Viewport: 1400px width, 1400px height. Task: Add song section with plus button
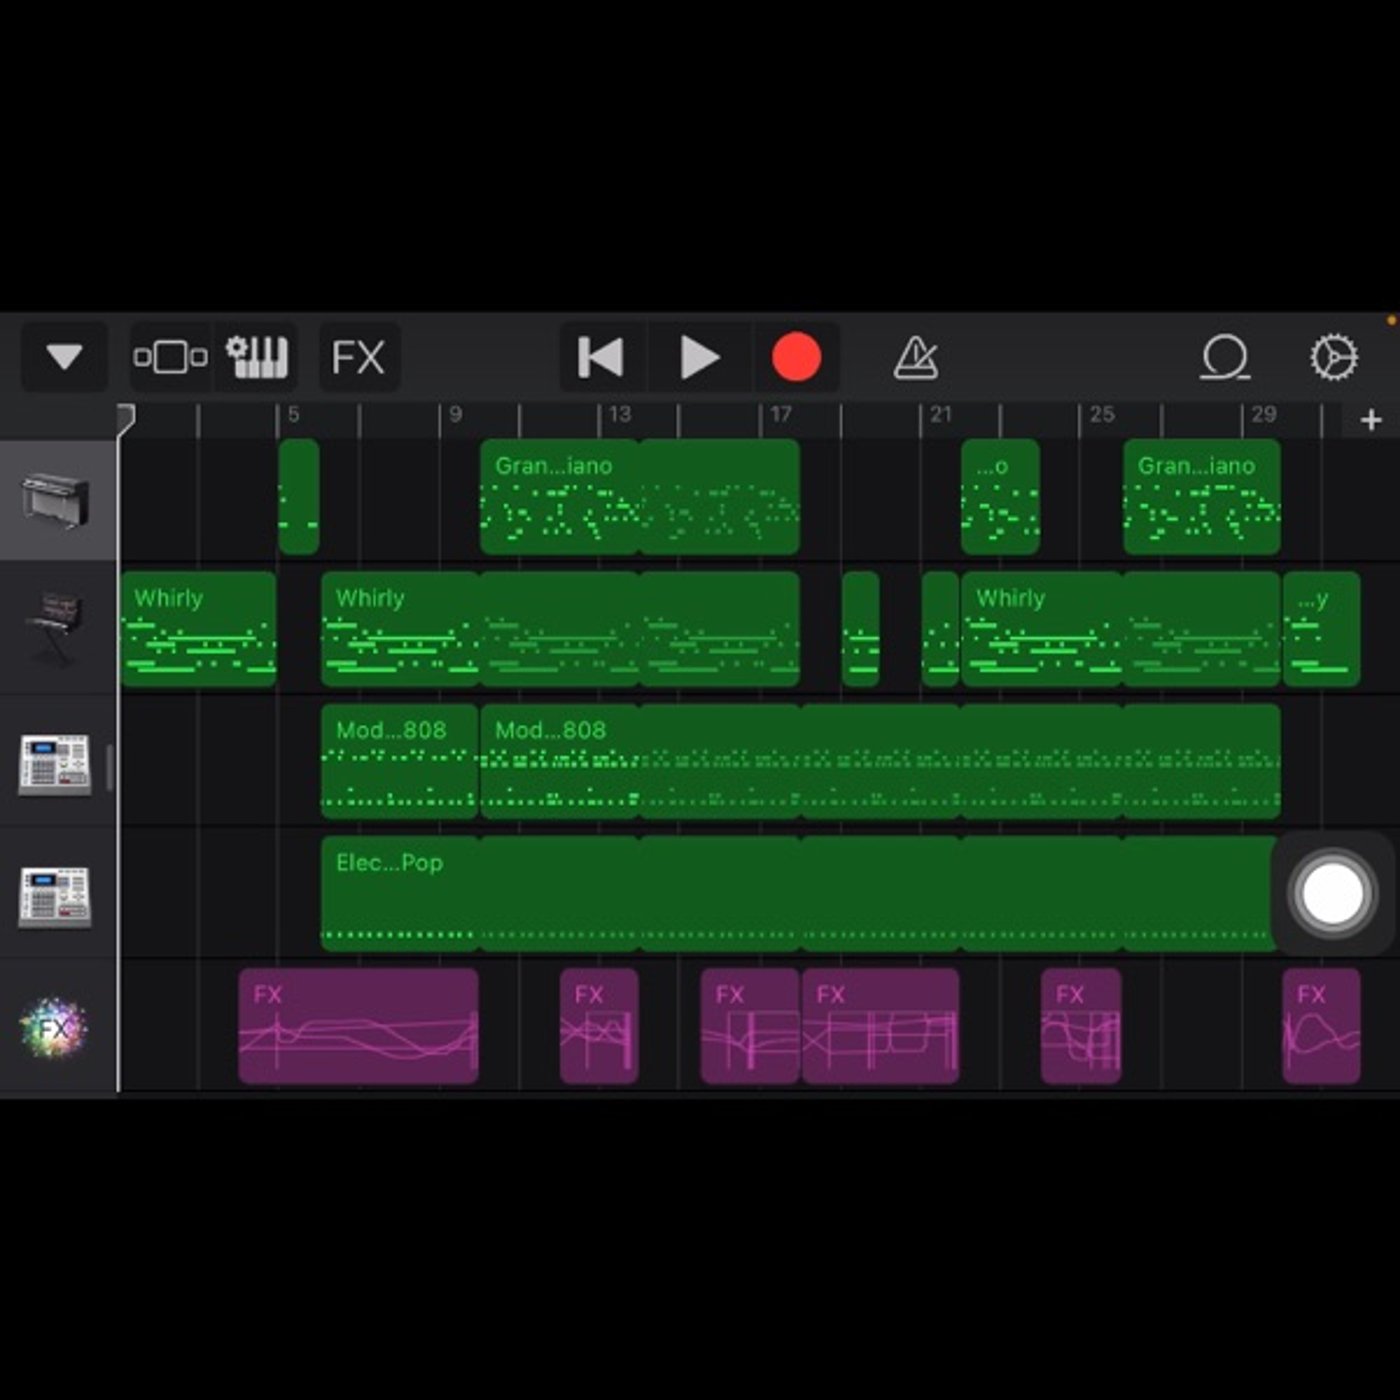(1371, 420)
